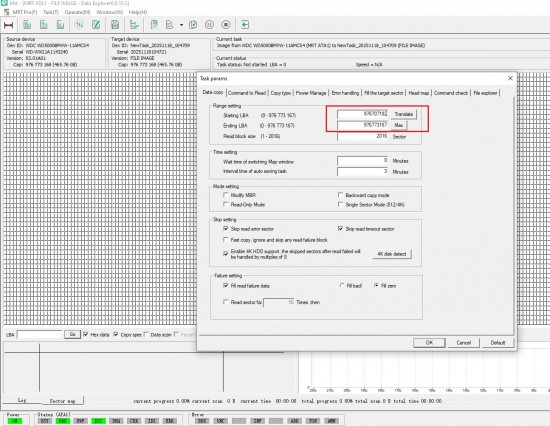Open the Error handling tab

click(346, 93)
